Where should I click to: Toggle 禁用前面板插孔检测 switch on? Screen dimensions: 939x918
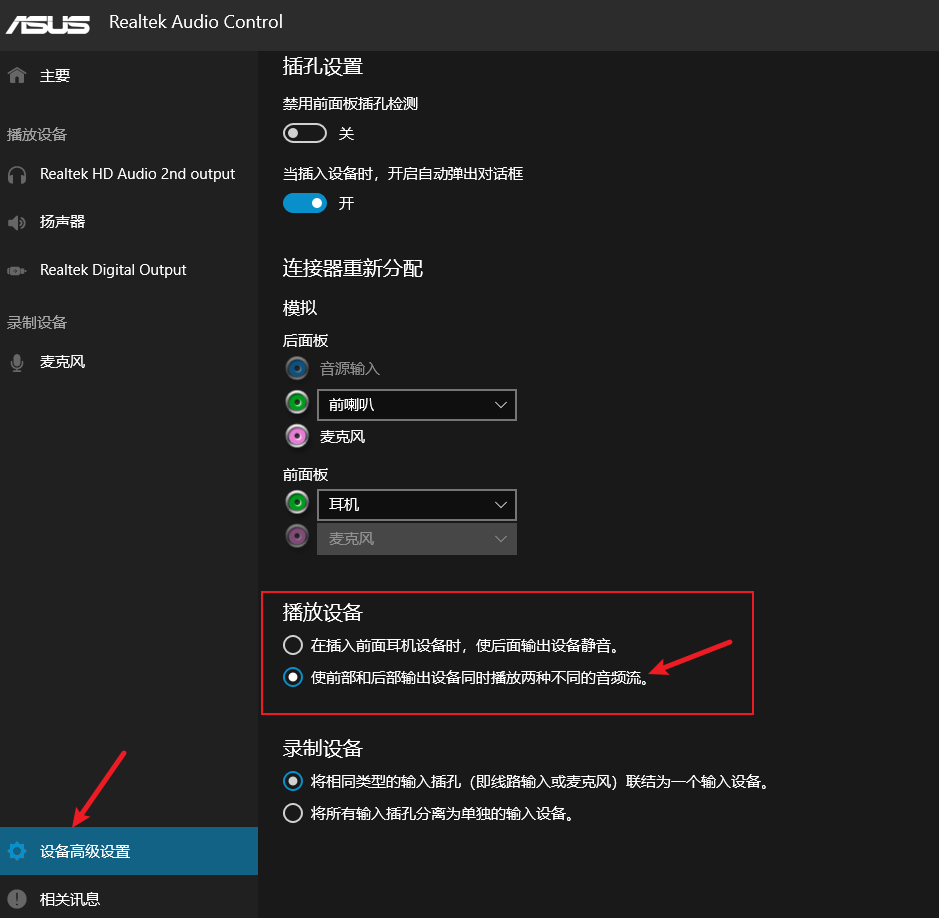[x=305, y=134]
